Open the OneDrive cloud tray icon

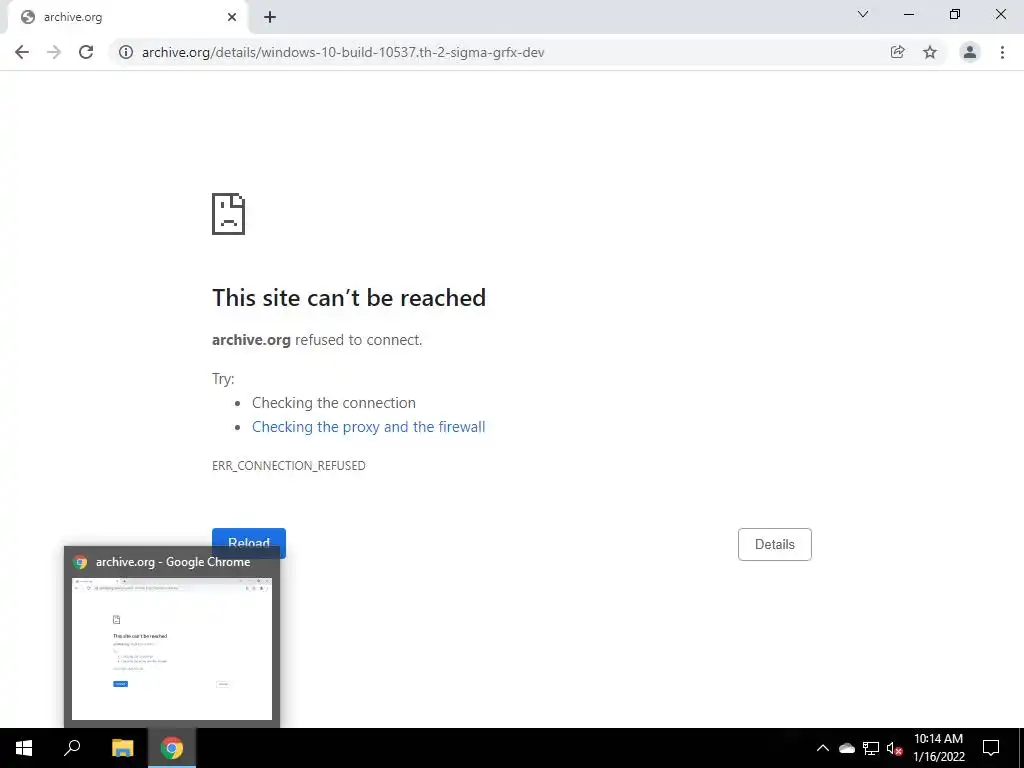coord(847,748)
